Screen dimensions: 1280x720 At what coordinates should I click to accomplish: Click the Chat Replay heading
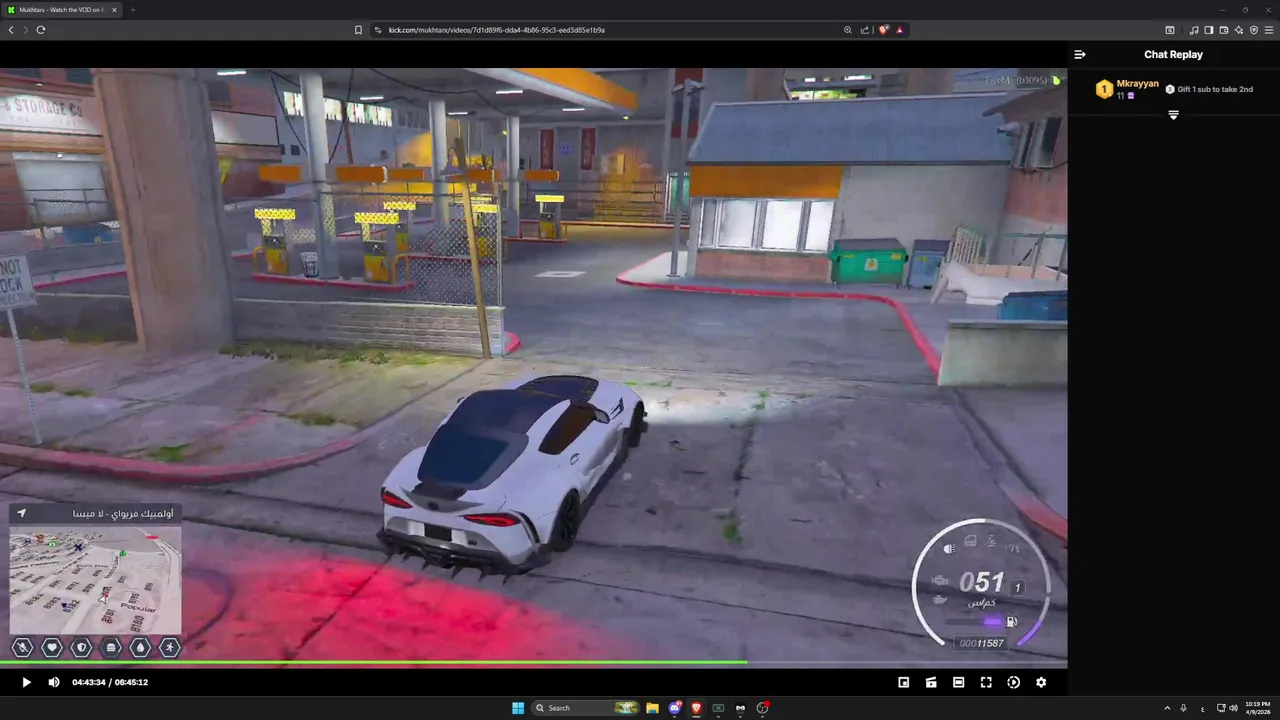[1173, 55]
